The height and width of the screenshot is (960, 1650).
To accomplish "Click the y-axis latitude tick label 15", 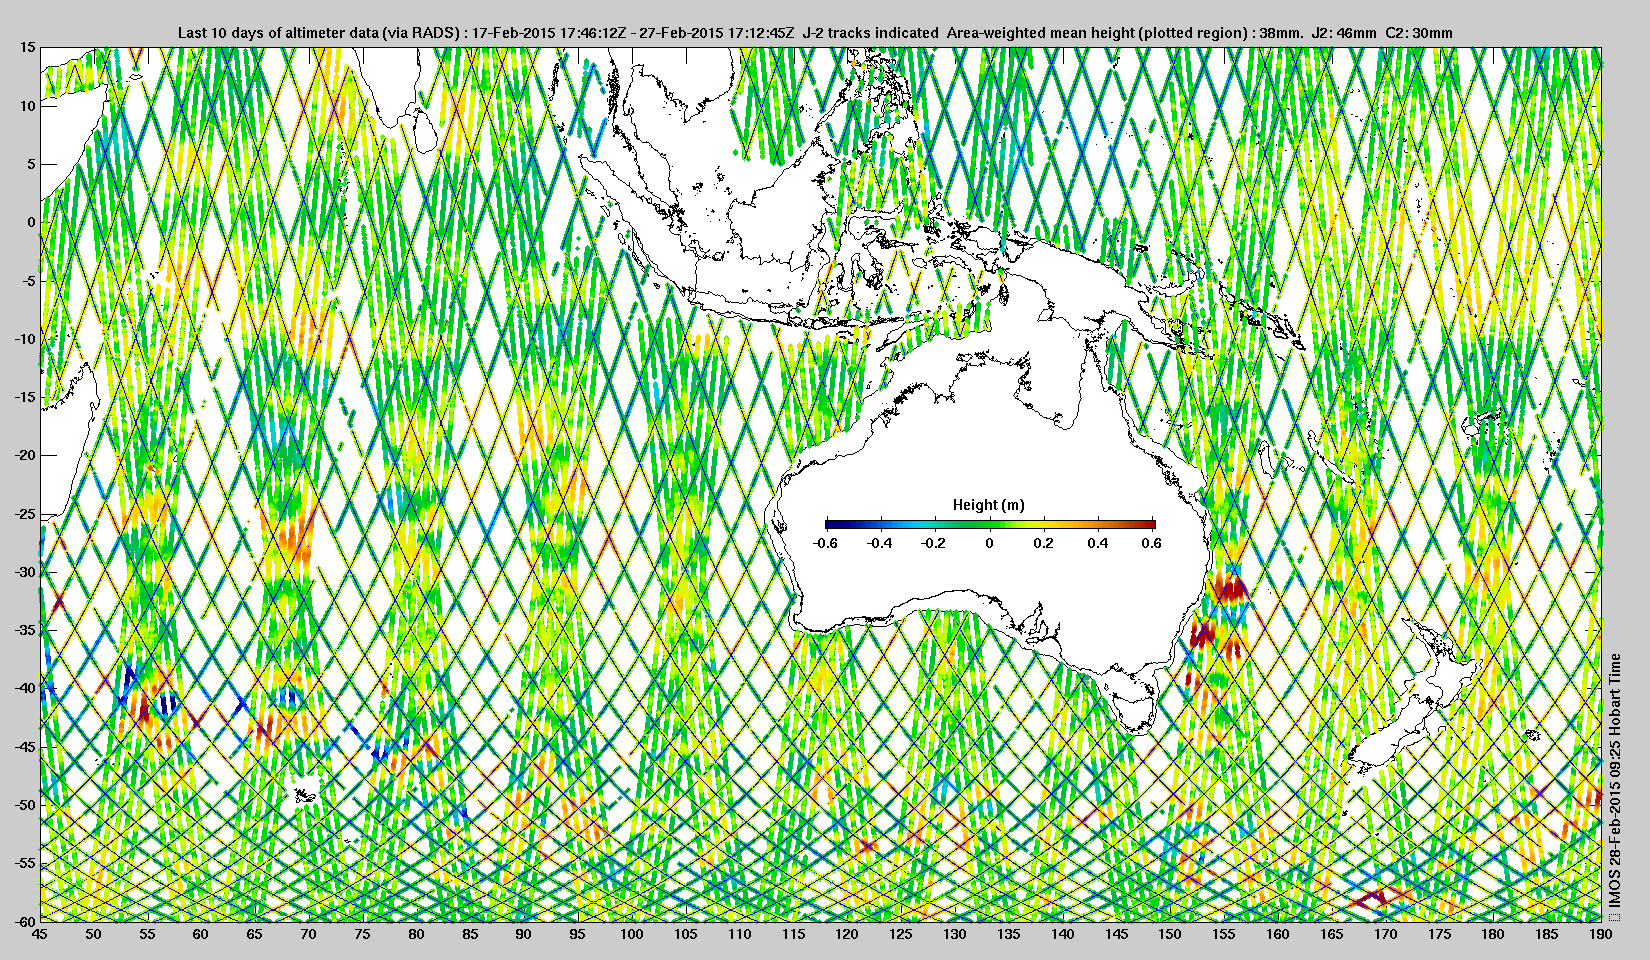I will pos(27,48).
